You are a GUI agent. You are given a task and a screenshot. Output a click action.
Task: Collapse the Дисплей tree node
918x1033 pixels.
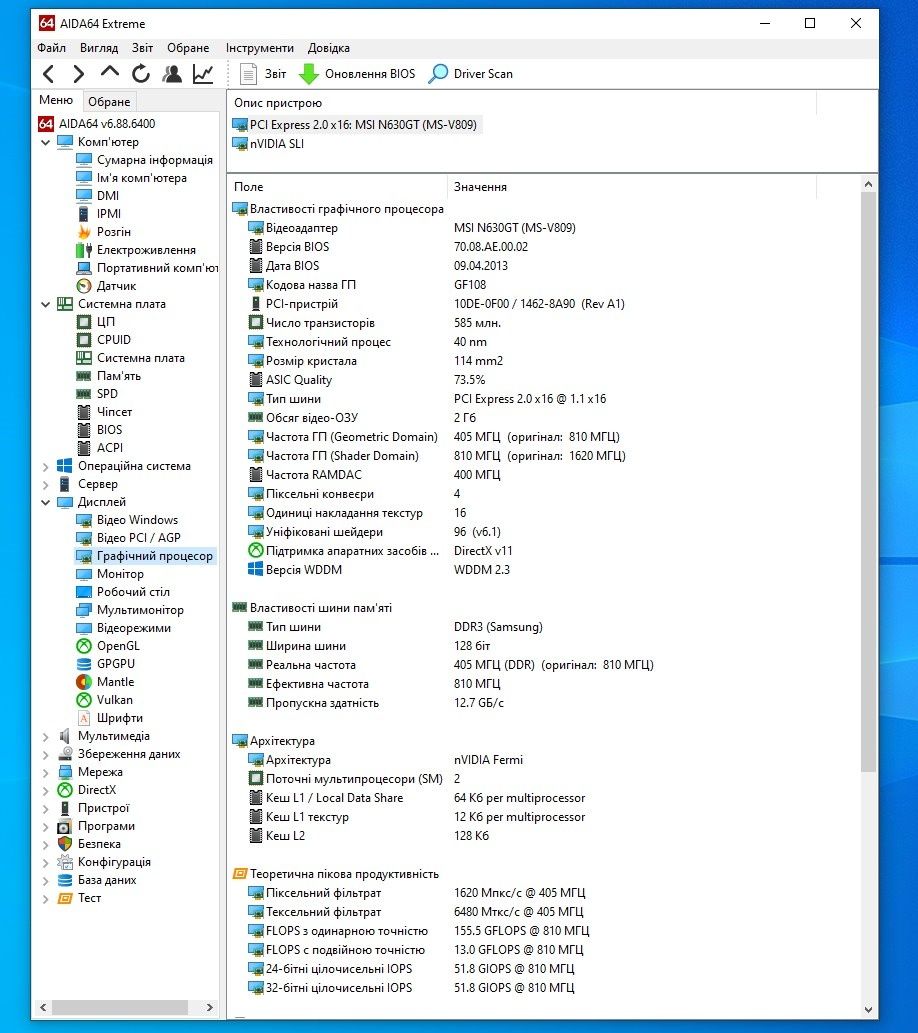tap(45, 502)
